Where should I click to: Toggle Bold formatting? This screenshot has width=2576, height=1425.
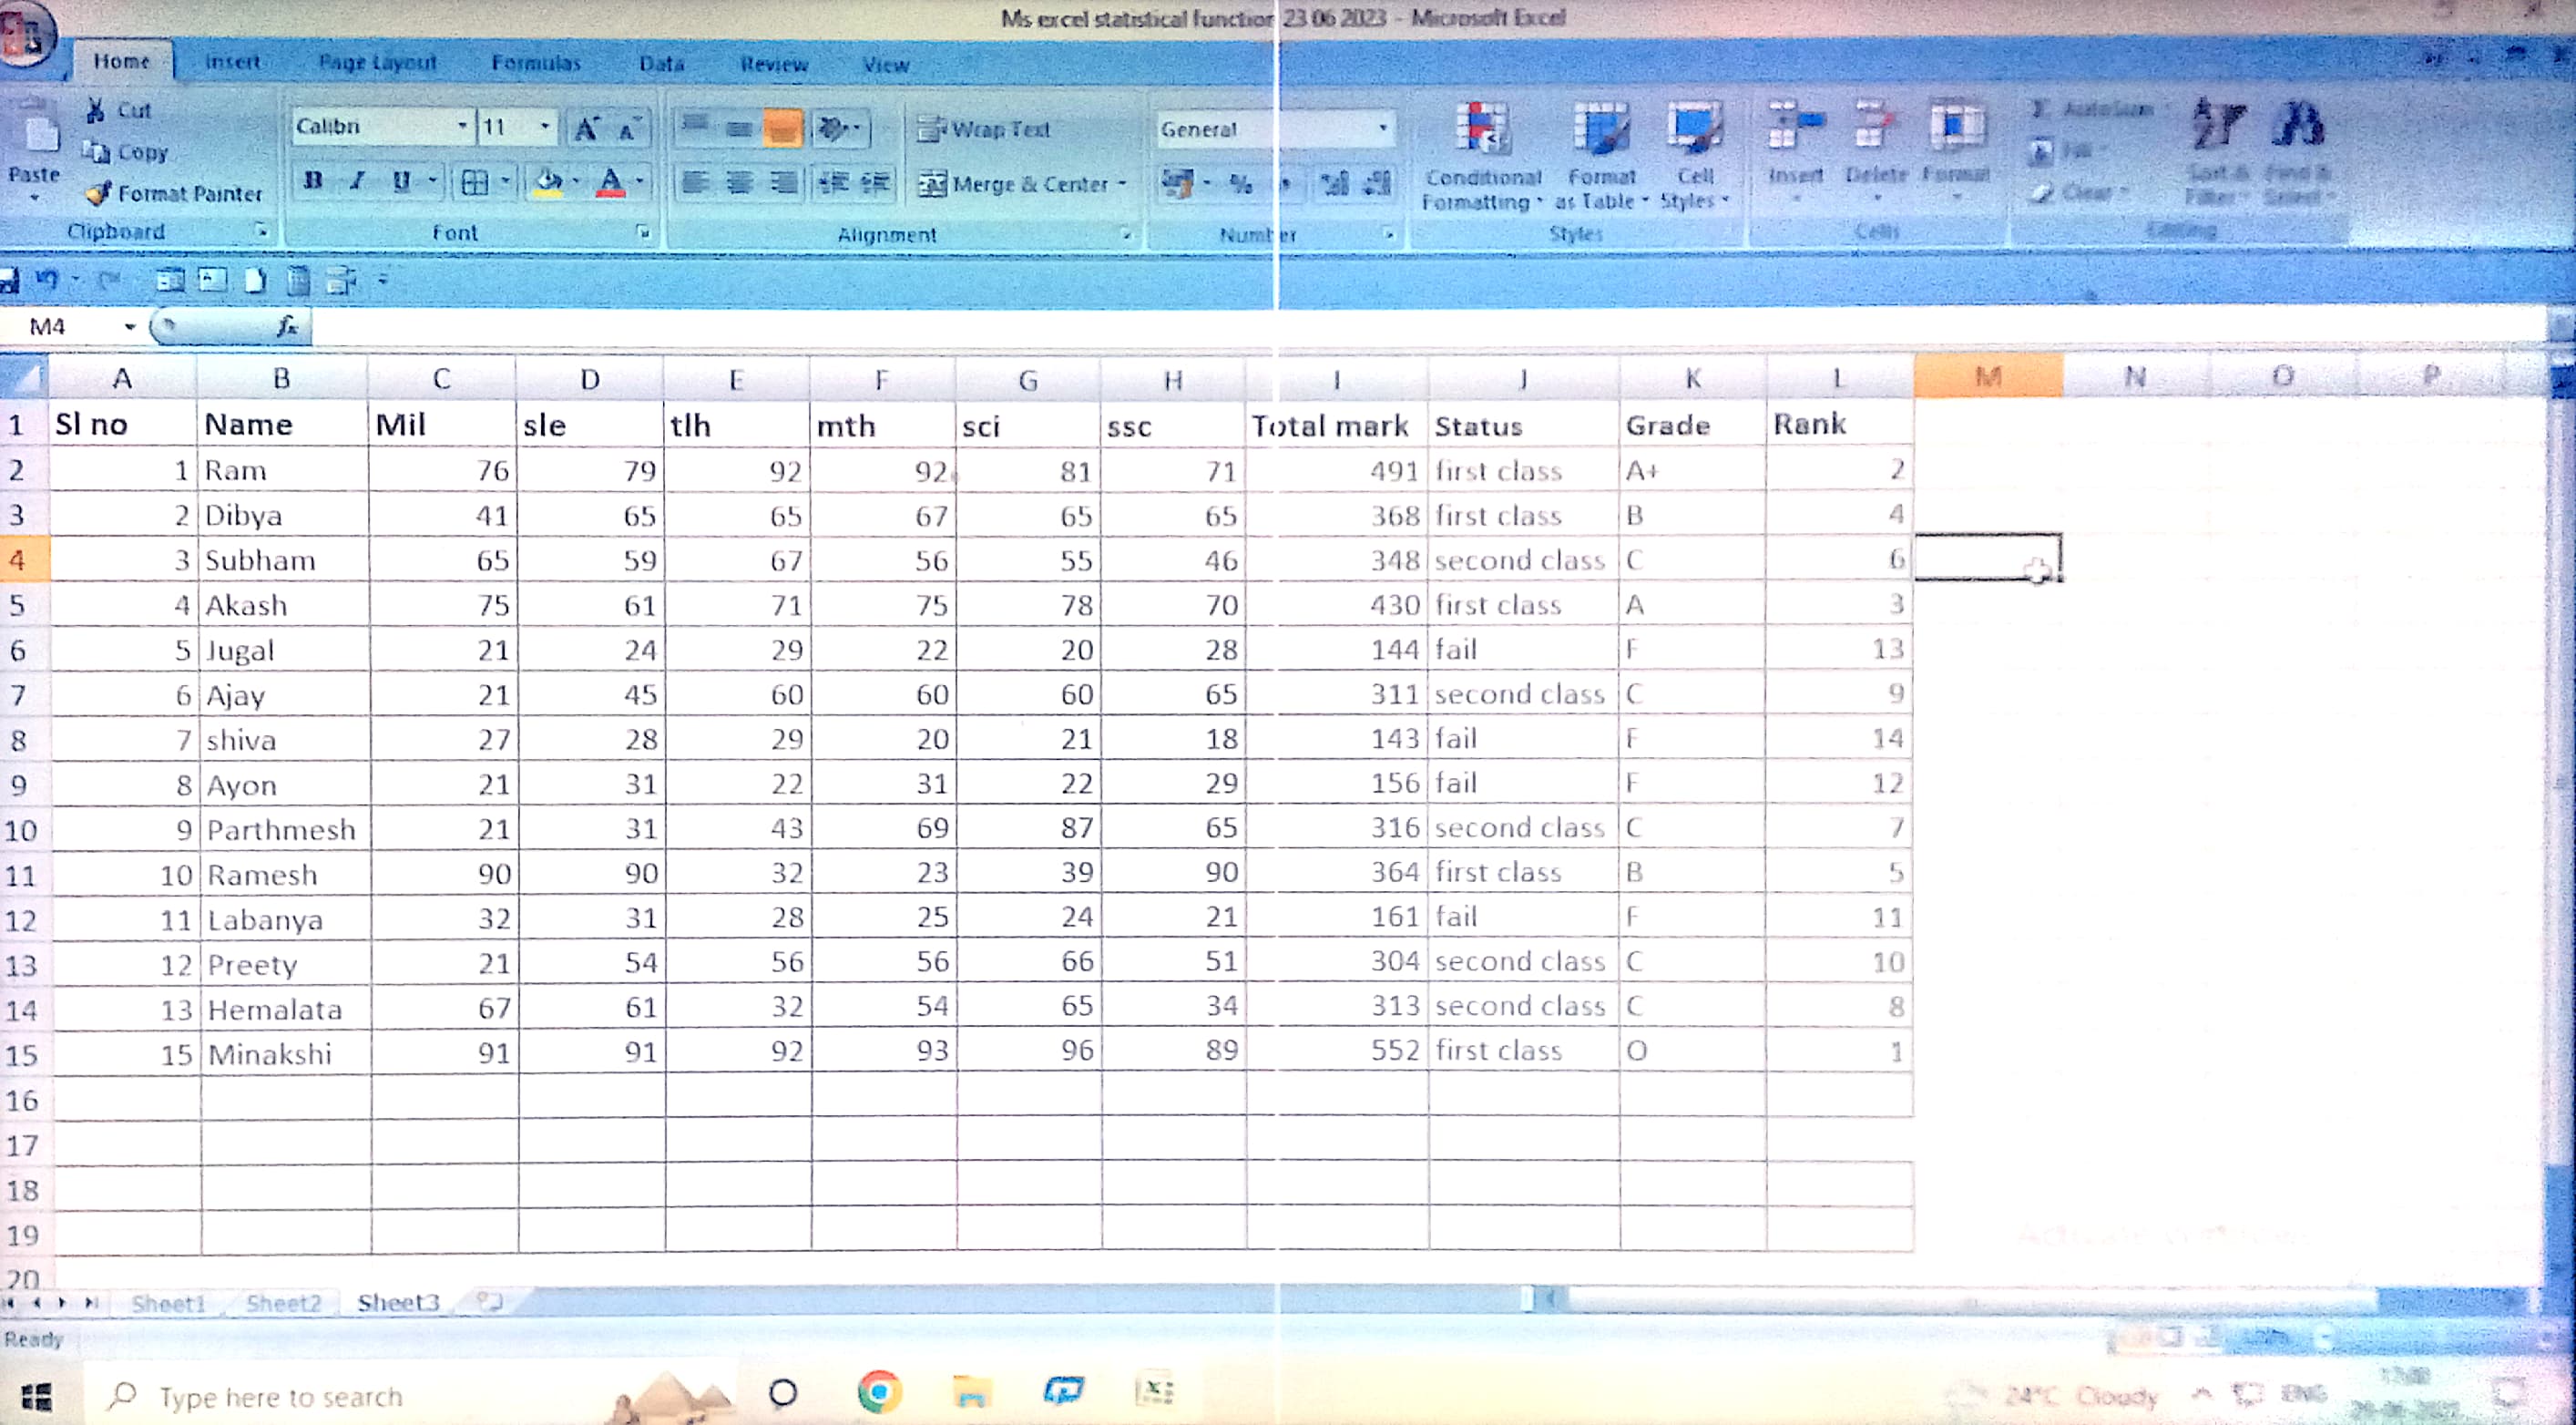tap(313, 181)
